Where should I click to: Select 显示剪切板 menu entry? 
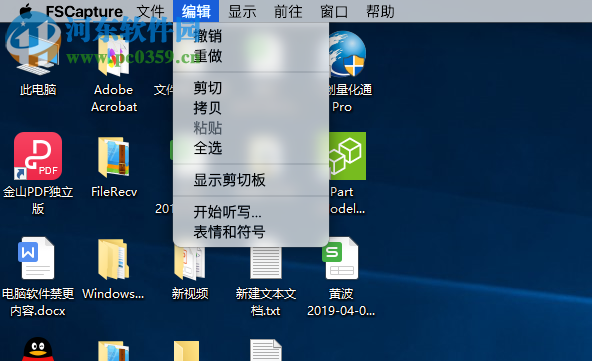251,180
